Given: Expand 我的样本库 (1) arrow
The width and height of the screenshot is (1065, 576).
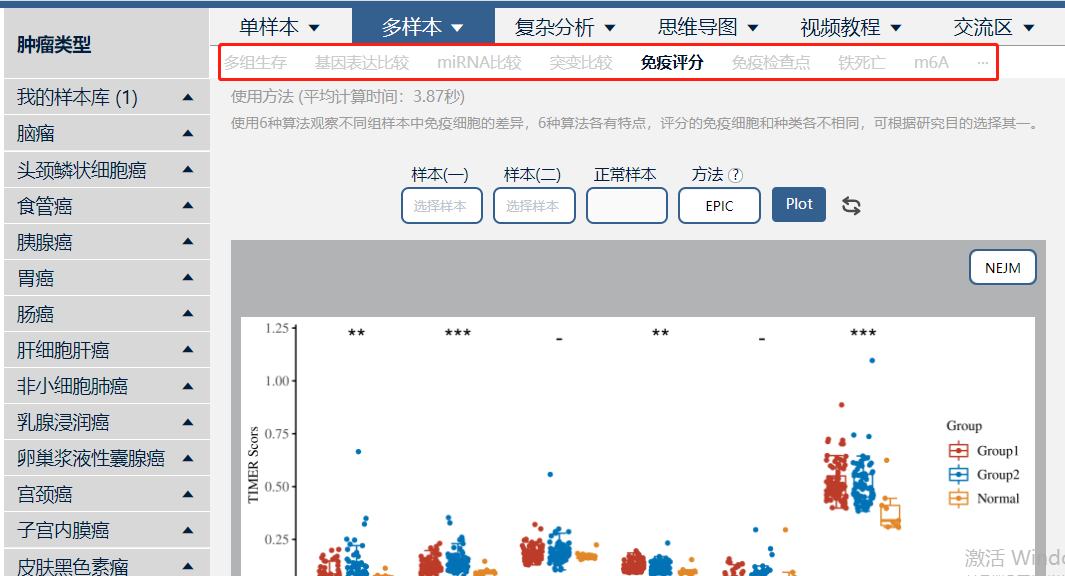Looking at the screenshot, I should tap(188, 97).
